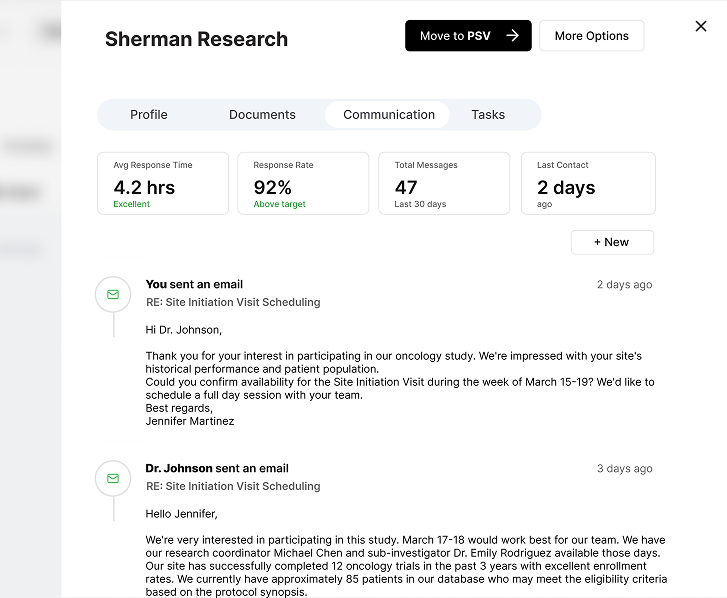Click the envelope icon for your sent email

tap(113, 294)
